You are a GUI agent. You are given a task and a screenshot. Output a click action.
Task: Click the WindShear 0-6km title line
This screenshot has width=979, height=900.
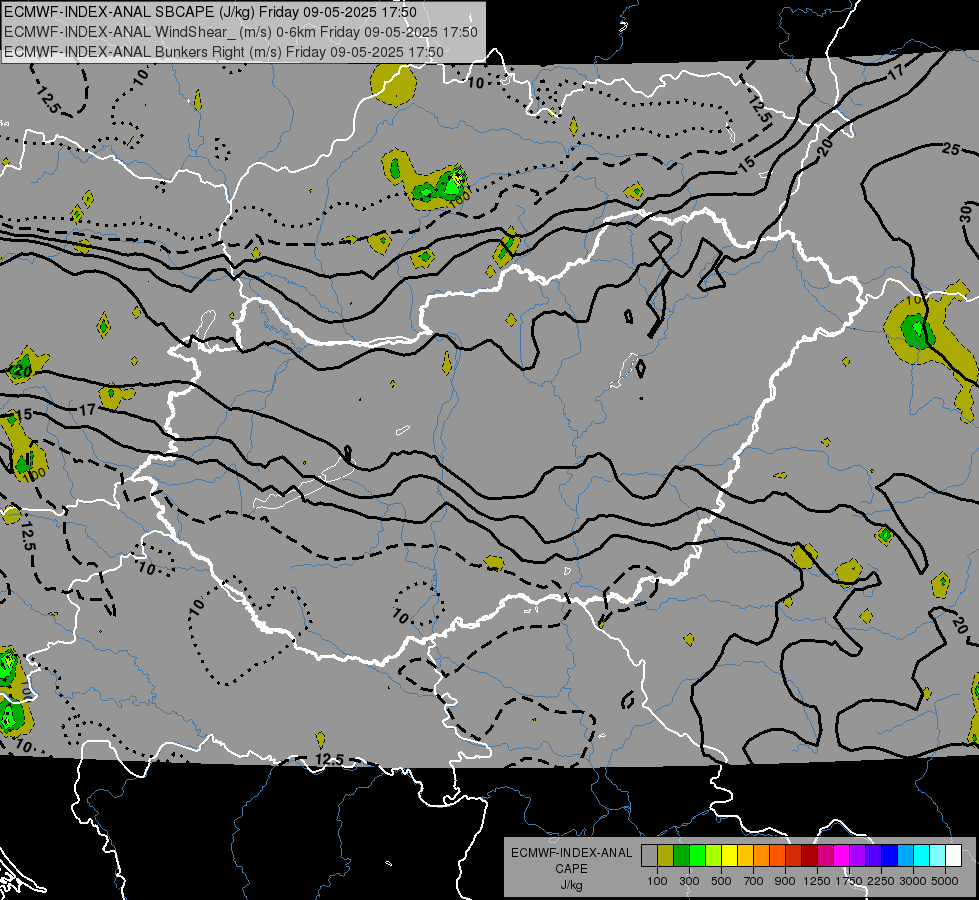(241, 32)
